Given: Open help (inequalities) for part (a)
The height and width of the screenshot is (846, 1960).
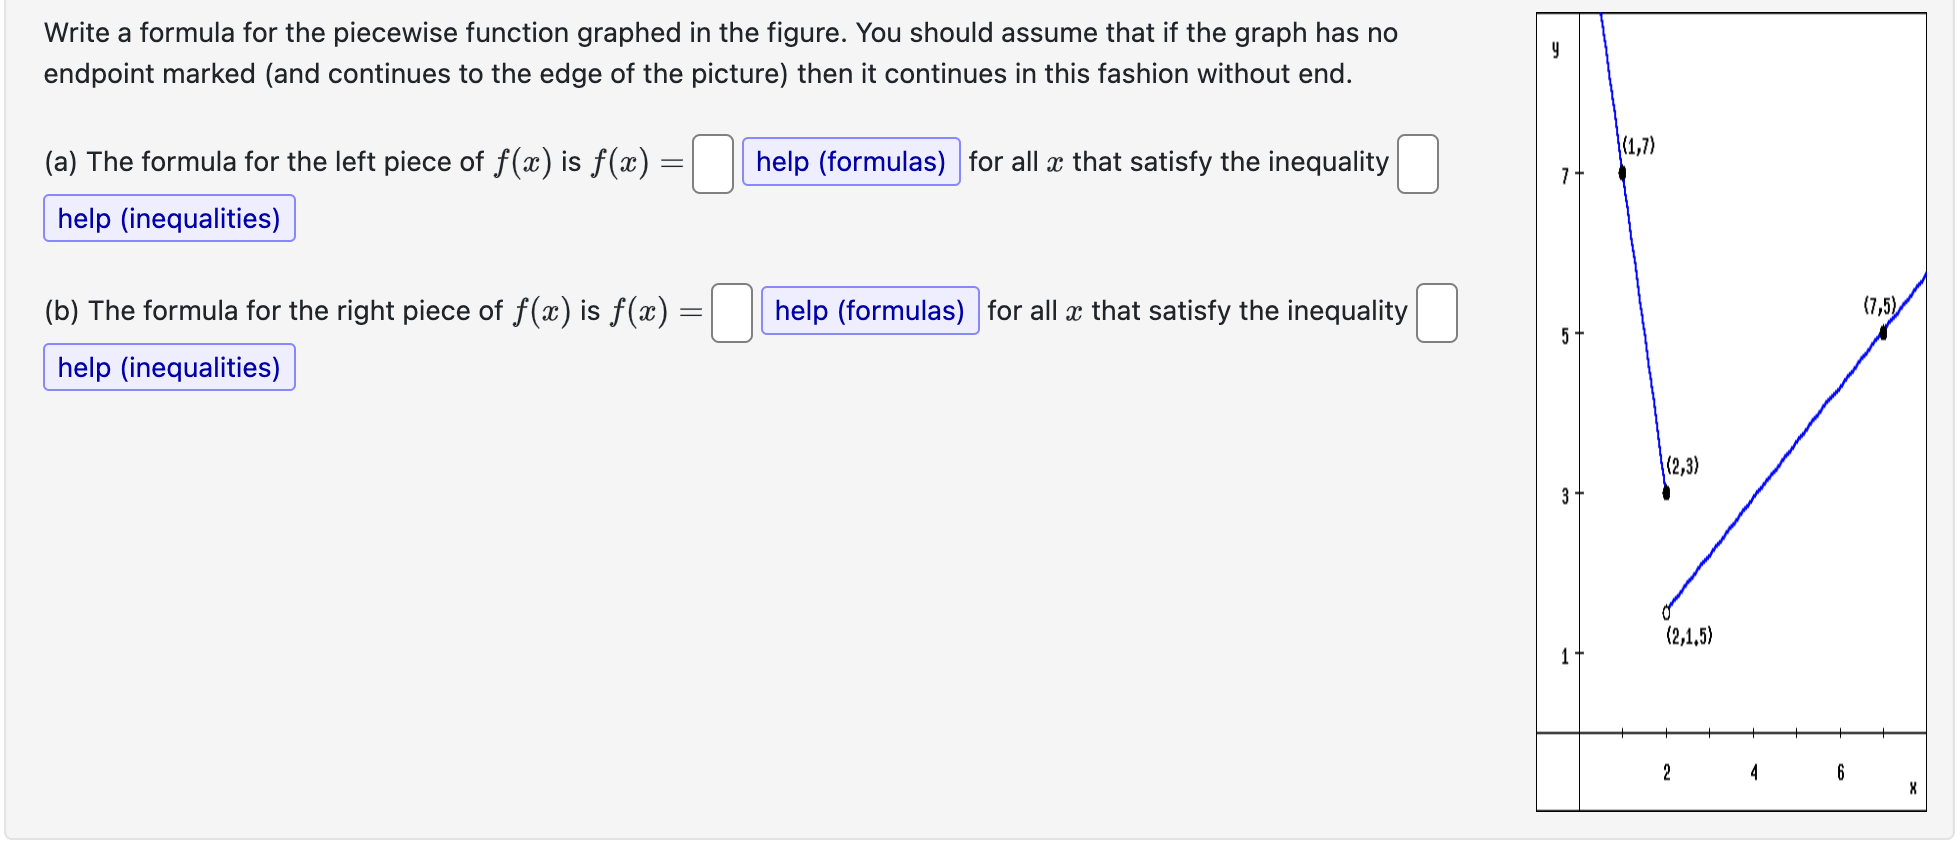Looking at the screenshot, I should (x=168, y=218).
